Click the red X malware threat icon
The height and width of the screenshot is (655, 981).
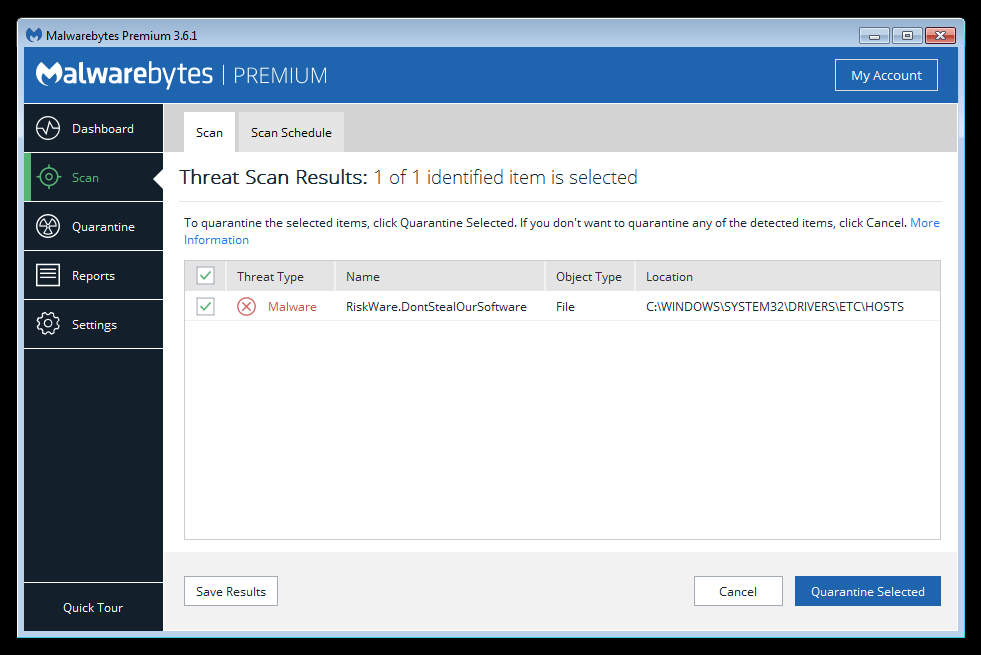tap(246, 307)
